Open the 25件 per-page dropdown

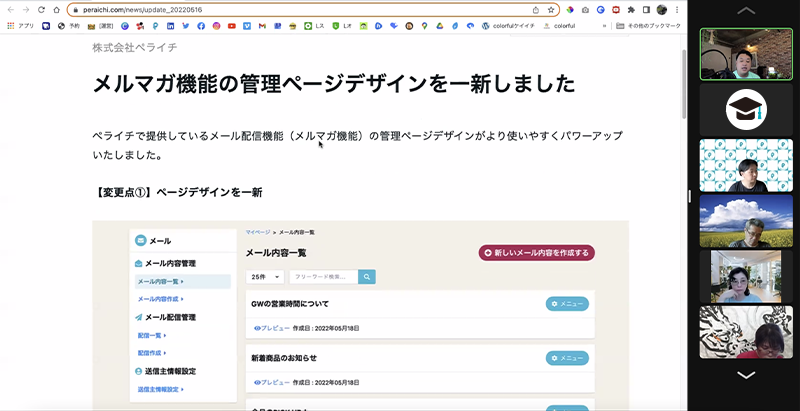(x=265, y=277)
